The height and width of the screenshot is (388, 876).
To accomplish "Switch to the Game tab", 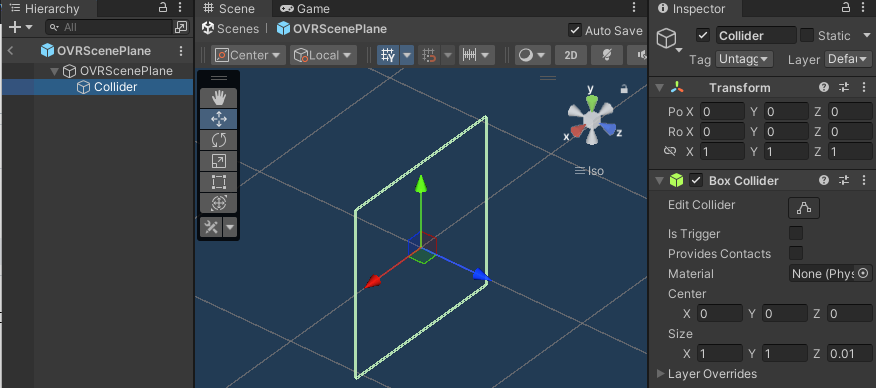I will [305, 9].
